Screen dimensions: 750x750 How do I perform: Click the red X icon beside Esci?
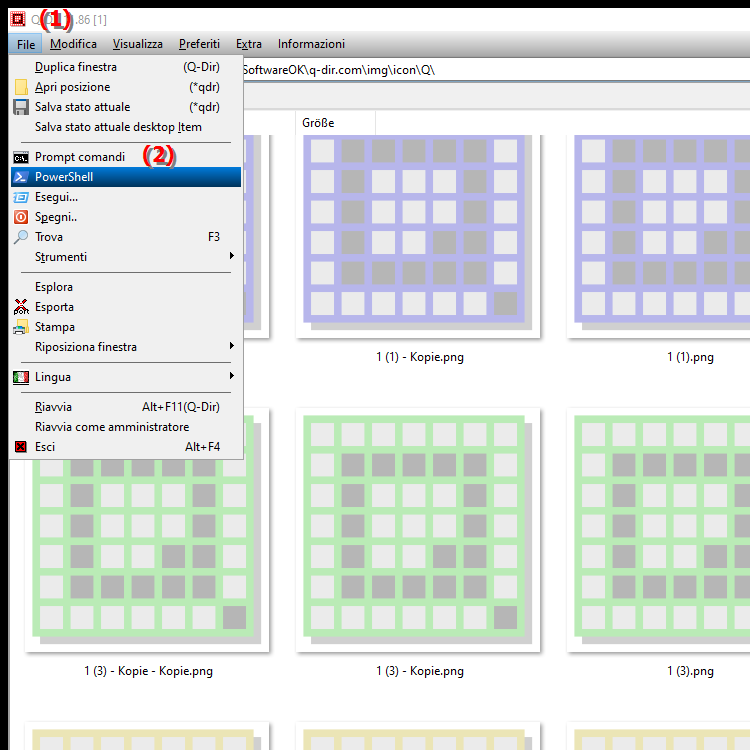point(21,447)
